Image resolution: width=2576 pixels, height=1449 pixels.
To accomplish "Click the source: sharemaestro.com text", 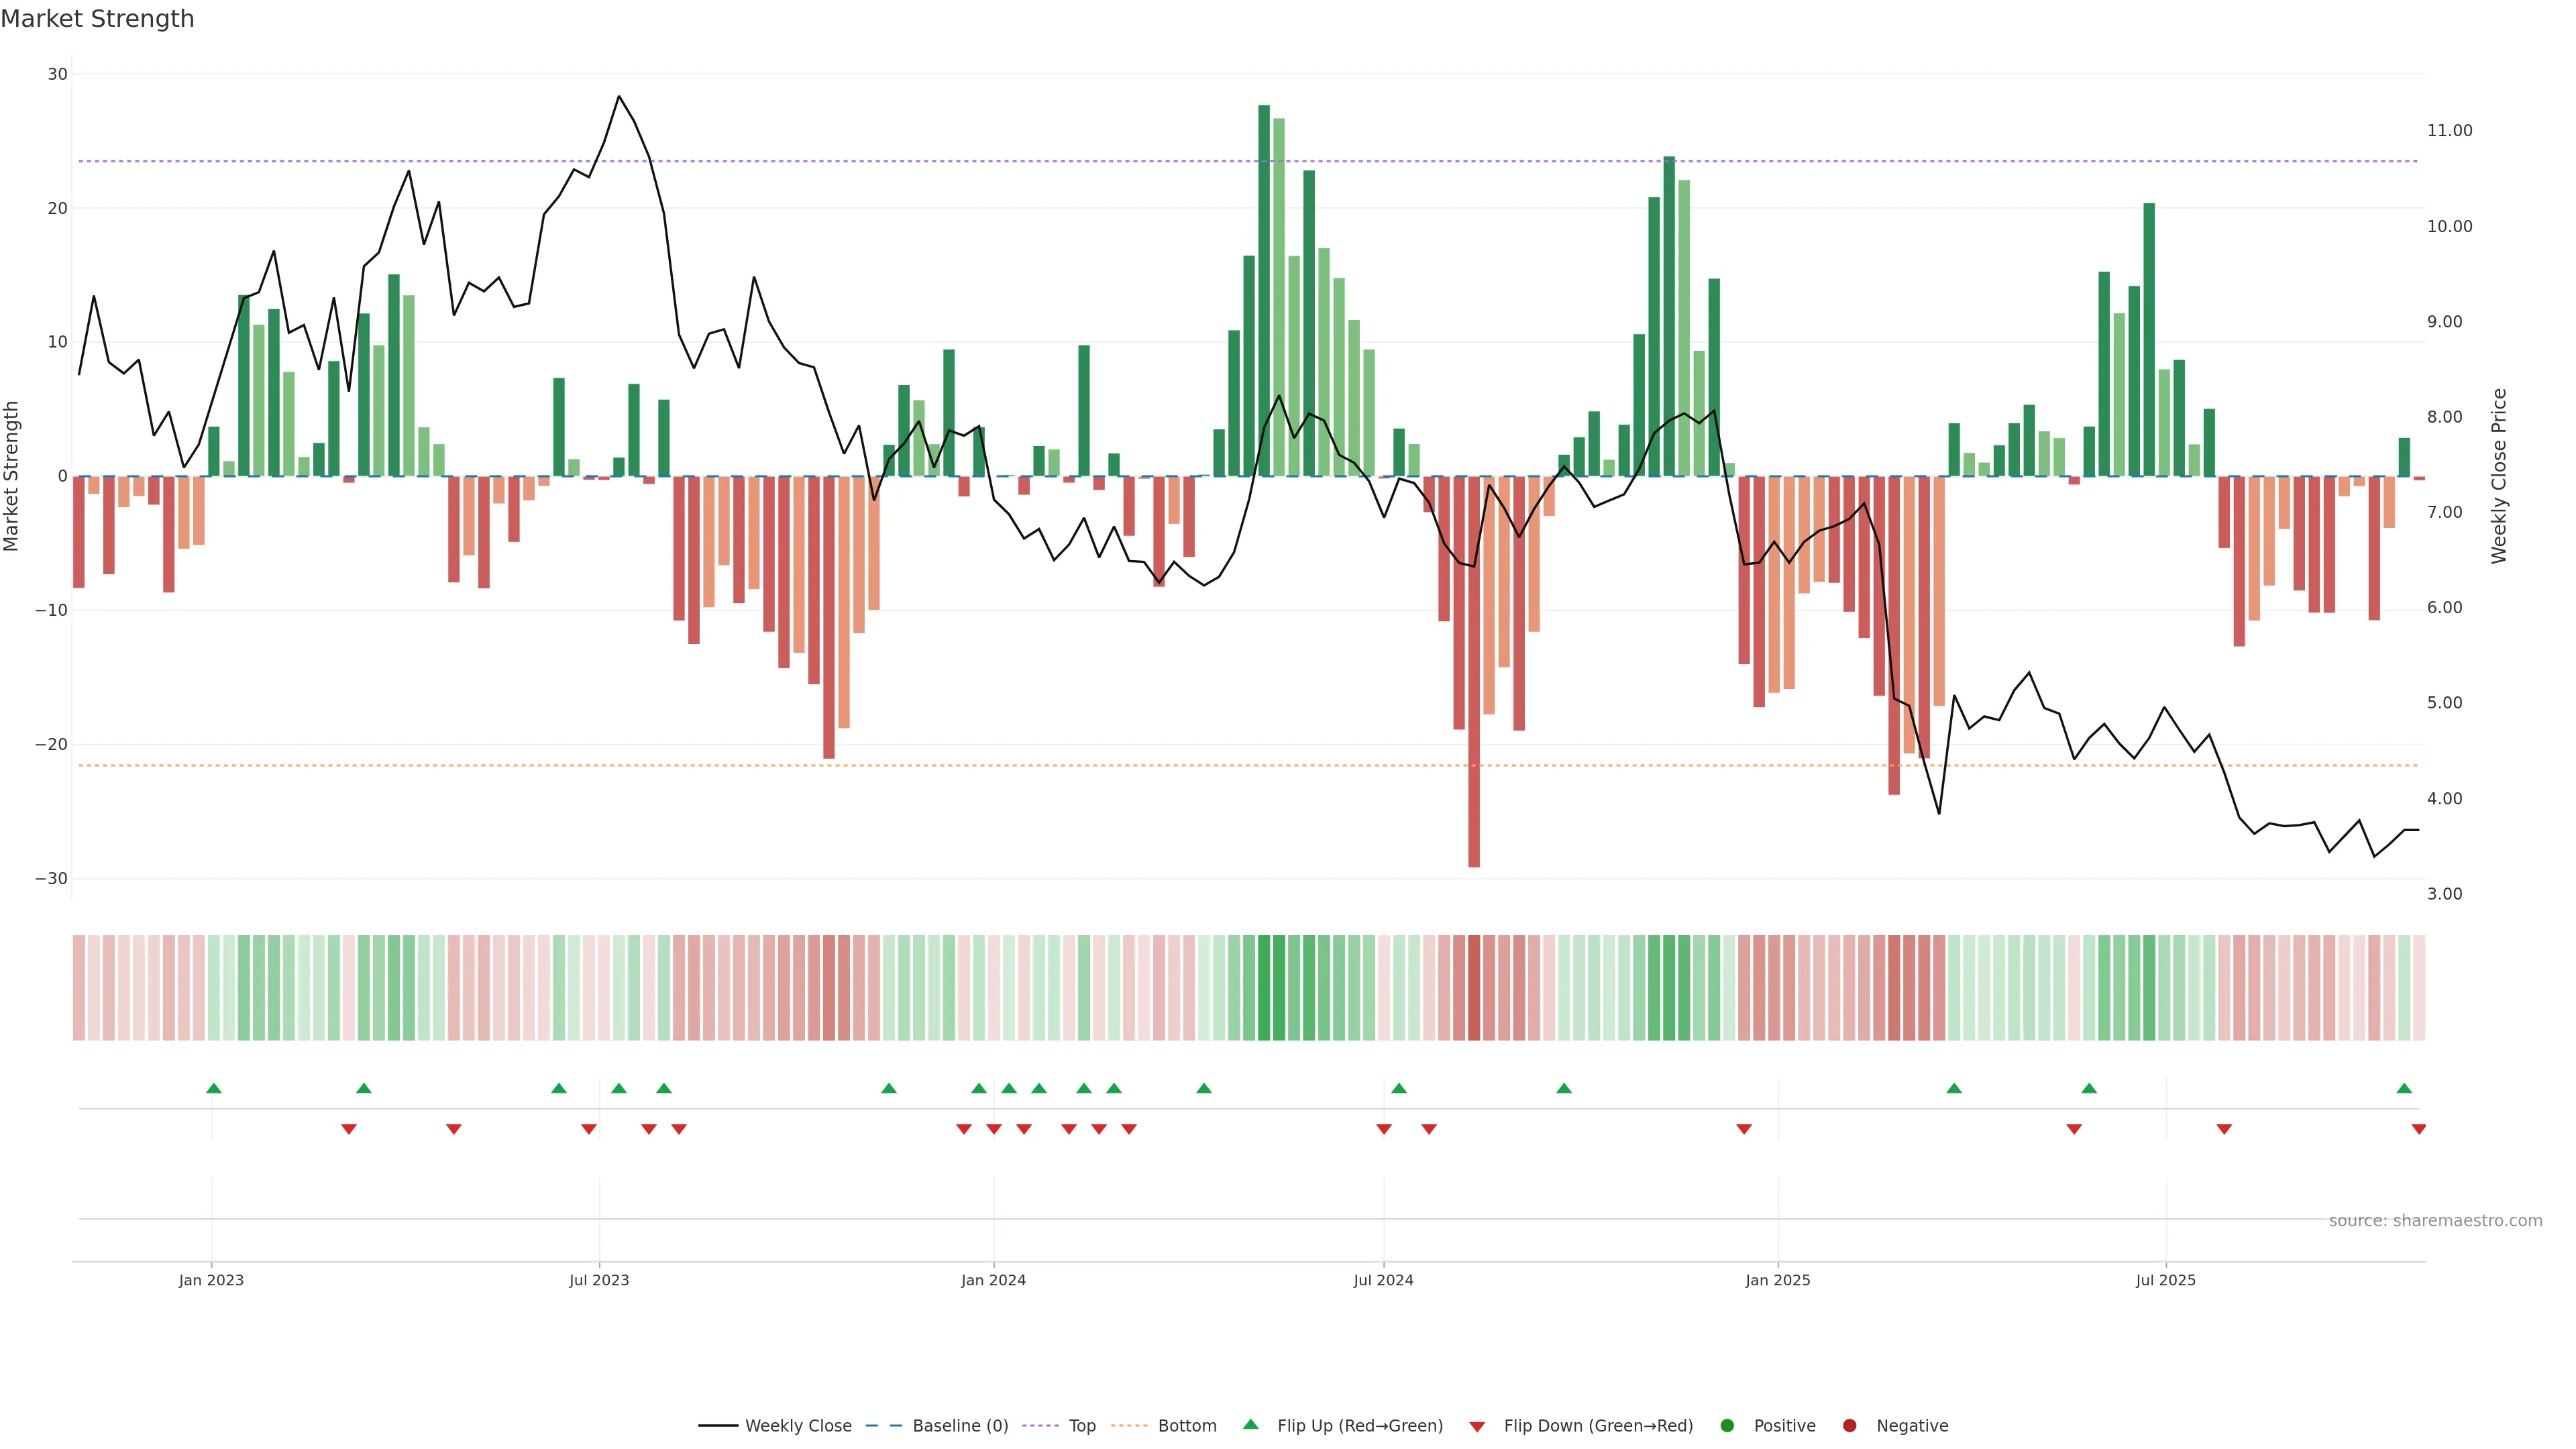I will [2435, 1221].
